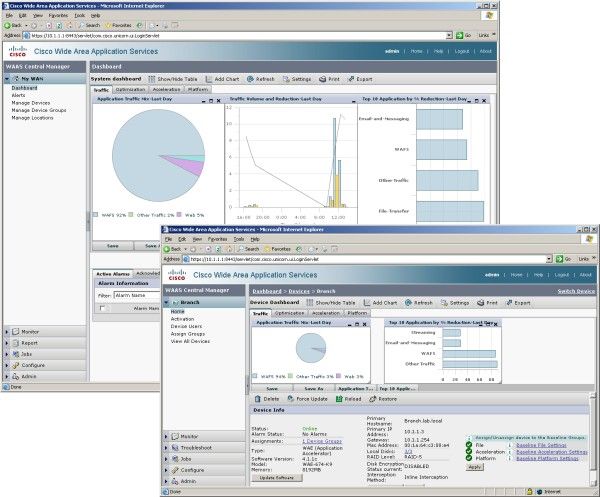
Task: Select Optimization tab in Device Dashboard
Action: [290, 313]
